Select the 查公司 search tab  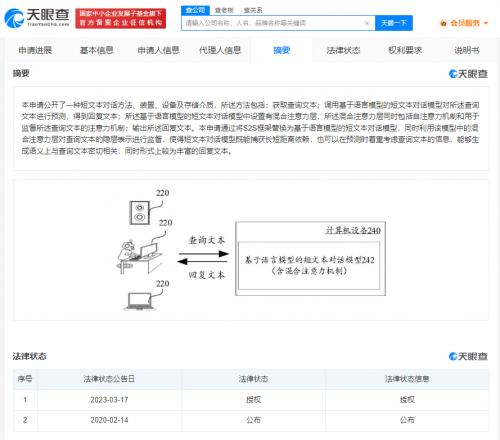coord(195,10)
